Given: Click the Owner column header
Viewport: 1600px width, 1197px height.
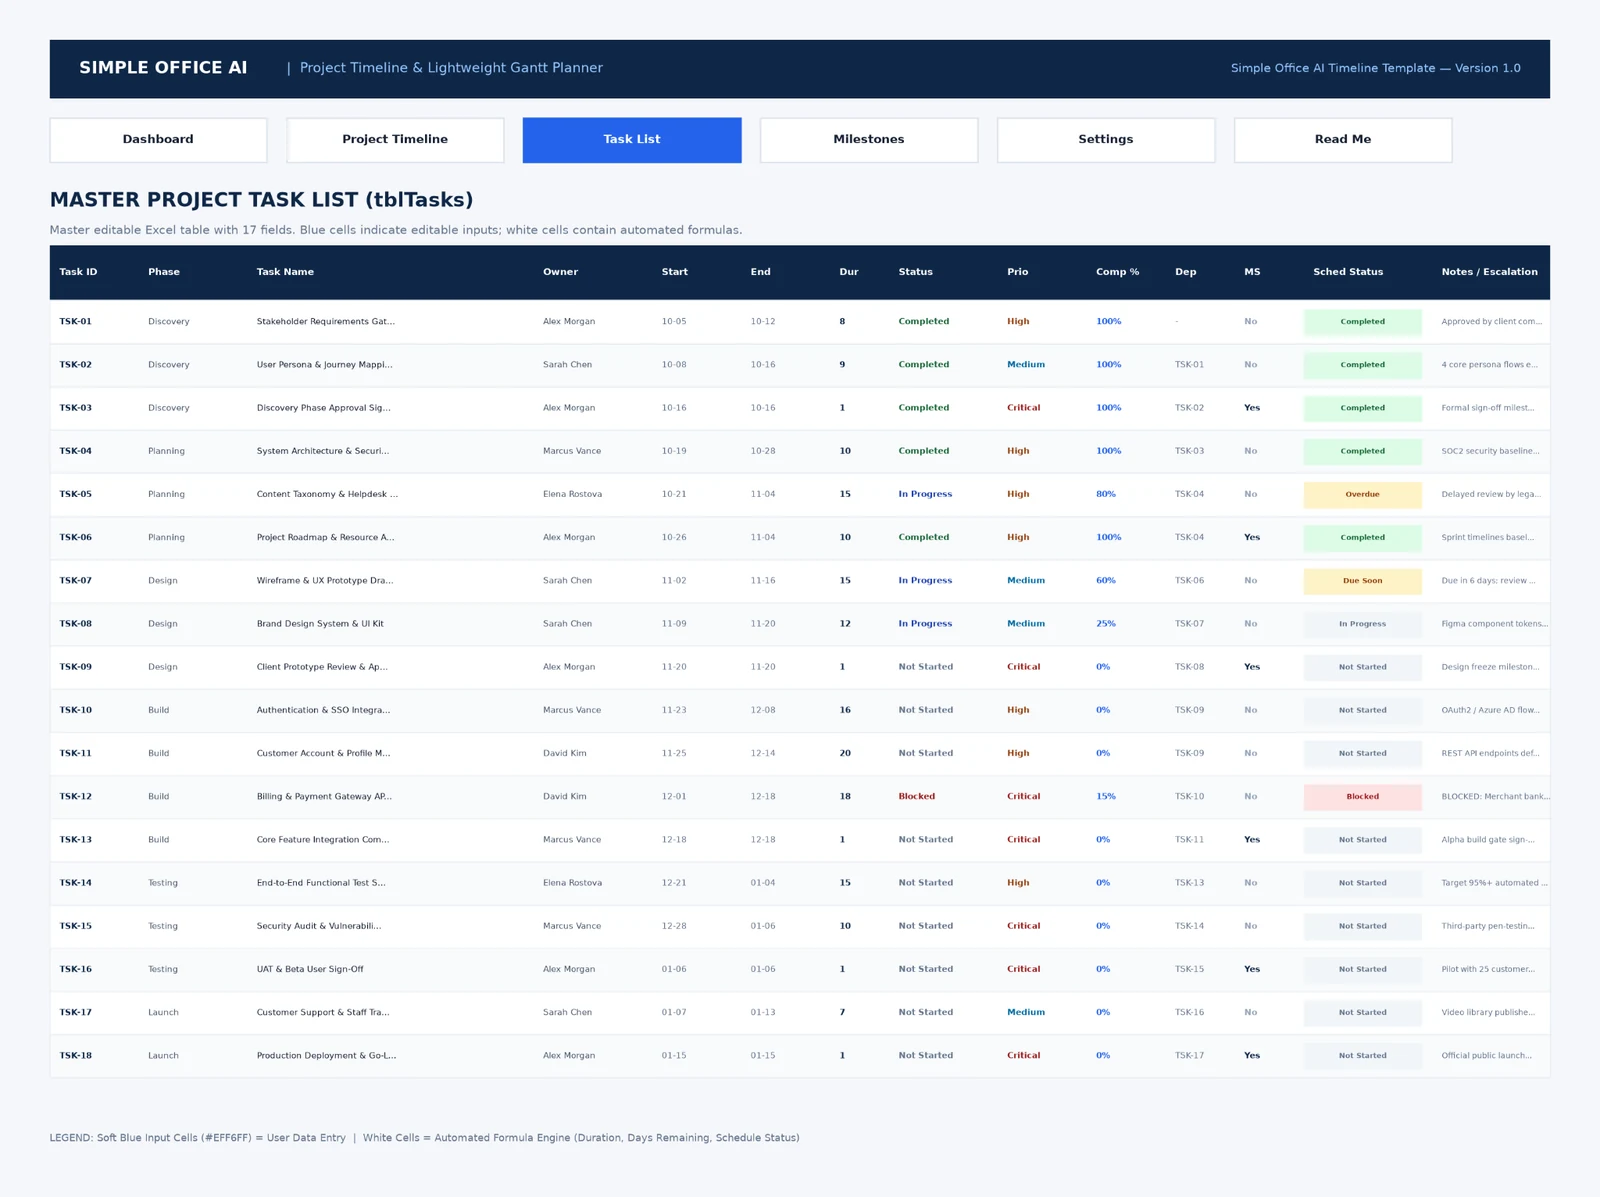Looking at the screenshot, I should (560, 272).
